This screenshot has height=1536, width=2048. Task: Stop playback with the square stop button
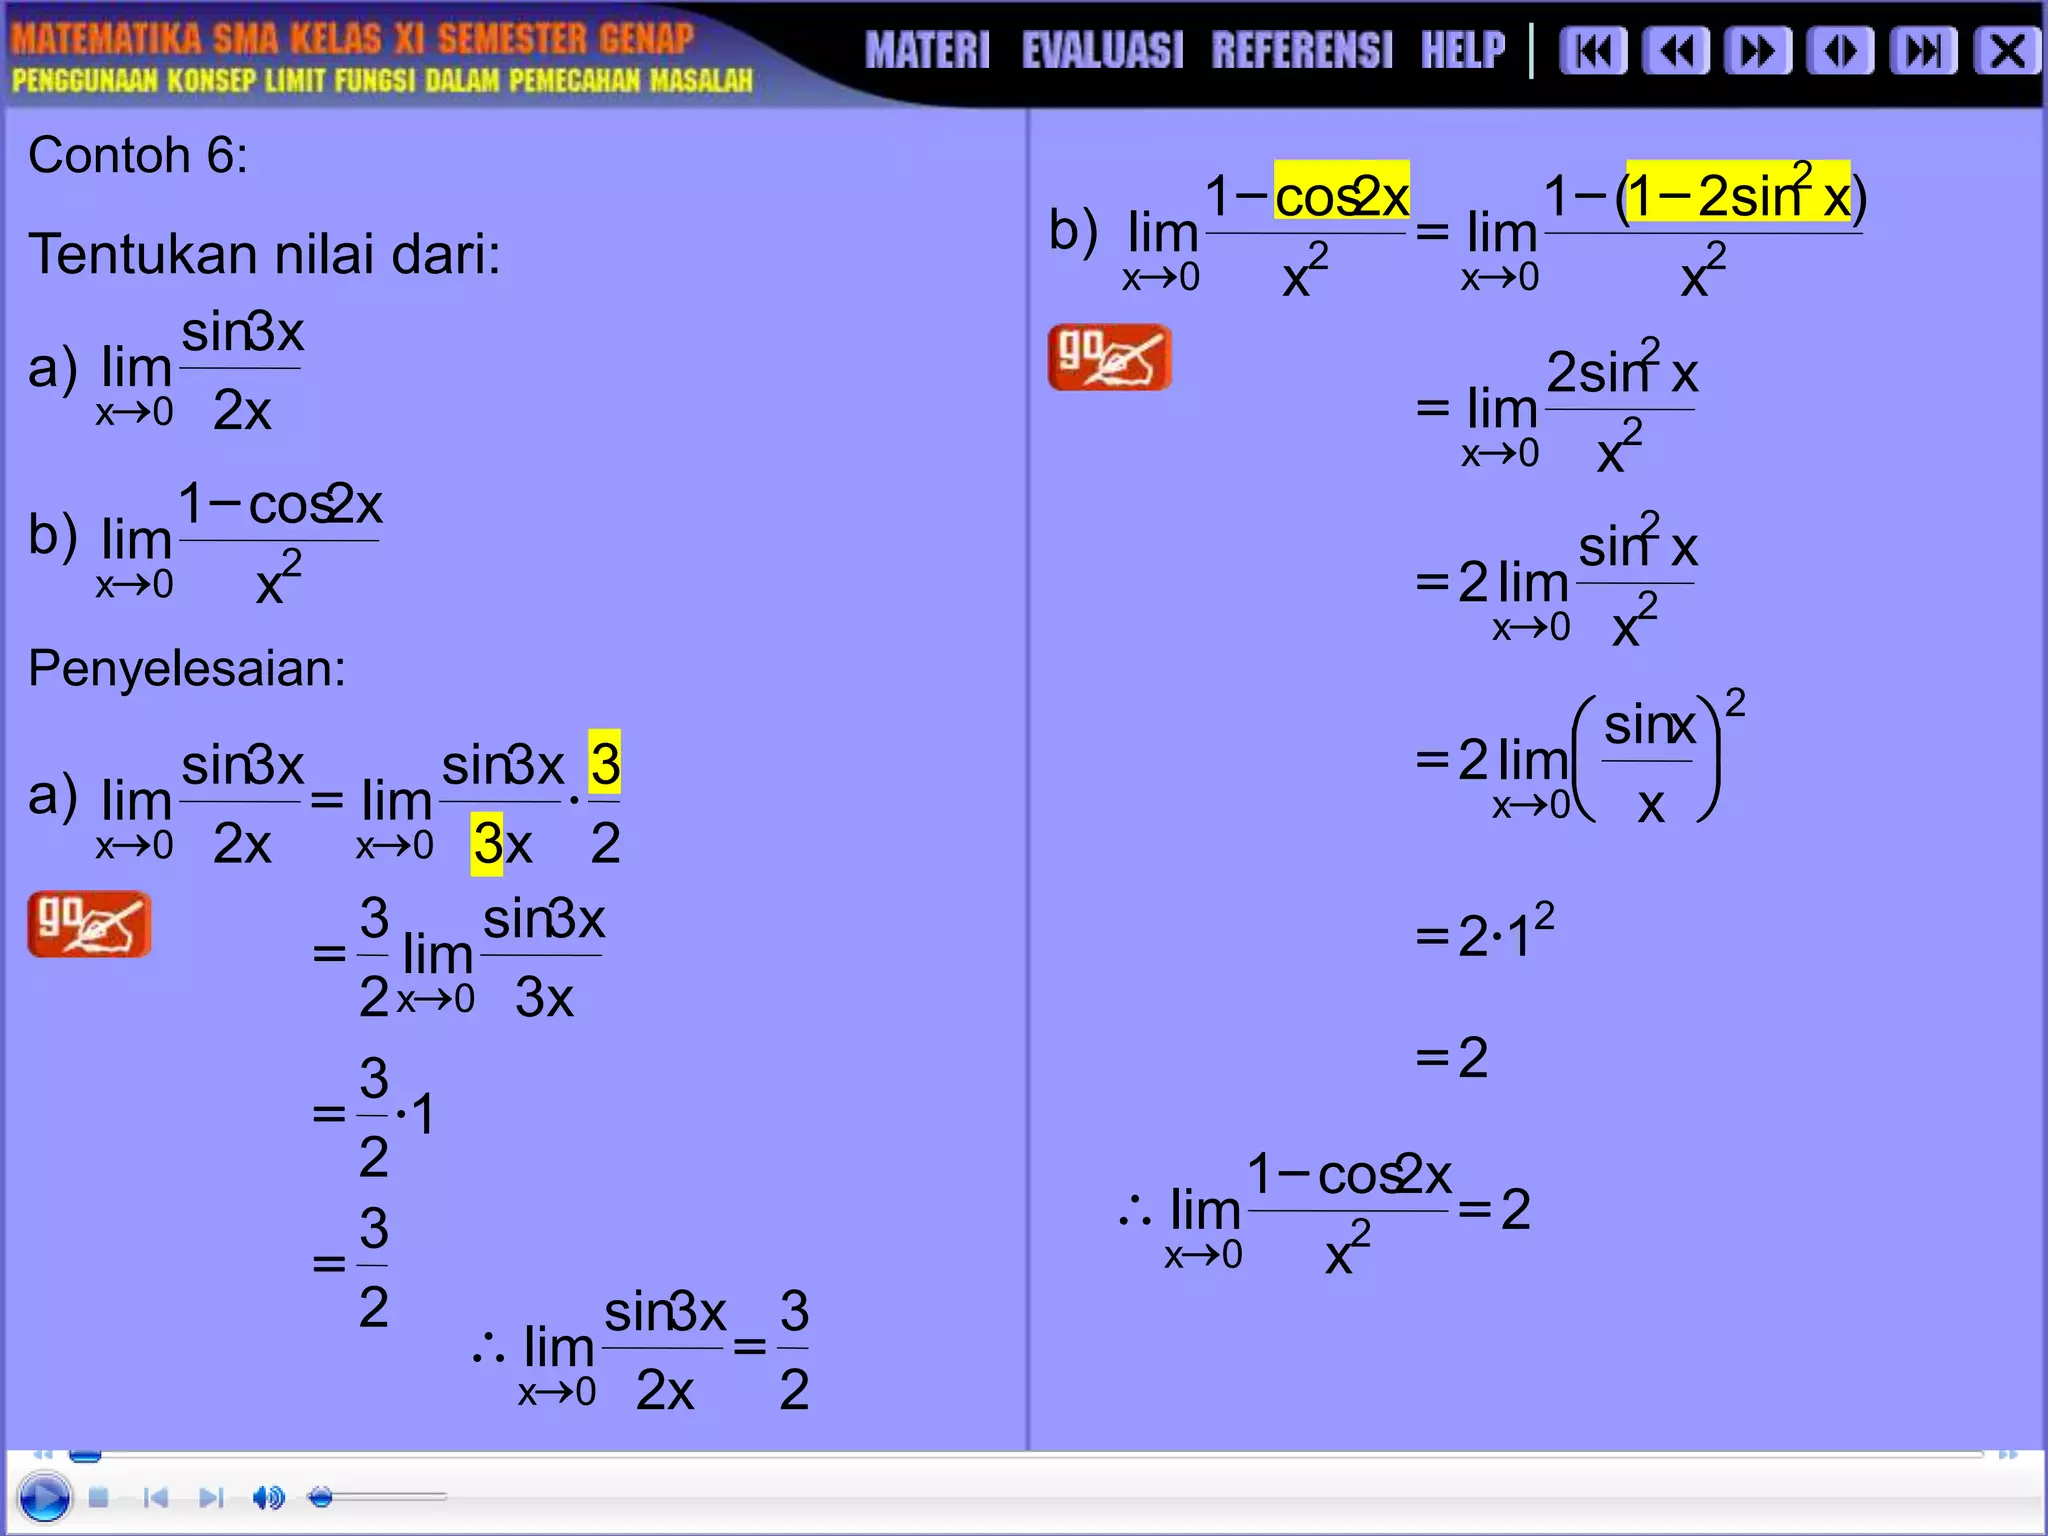(x=98, y=1497)
